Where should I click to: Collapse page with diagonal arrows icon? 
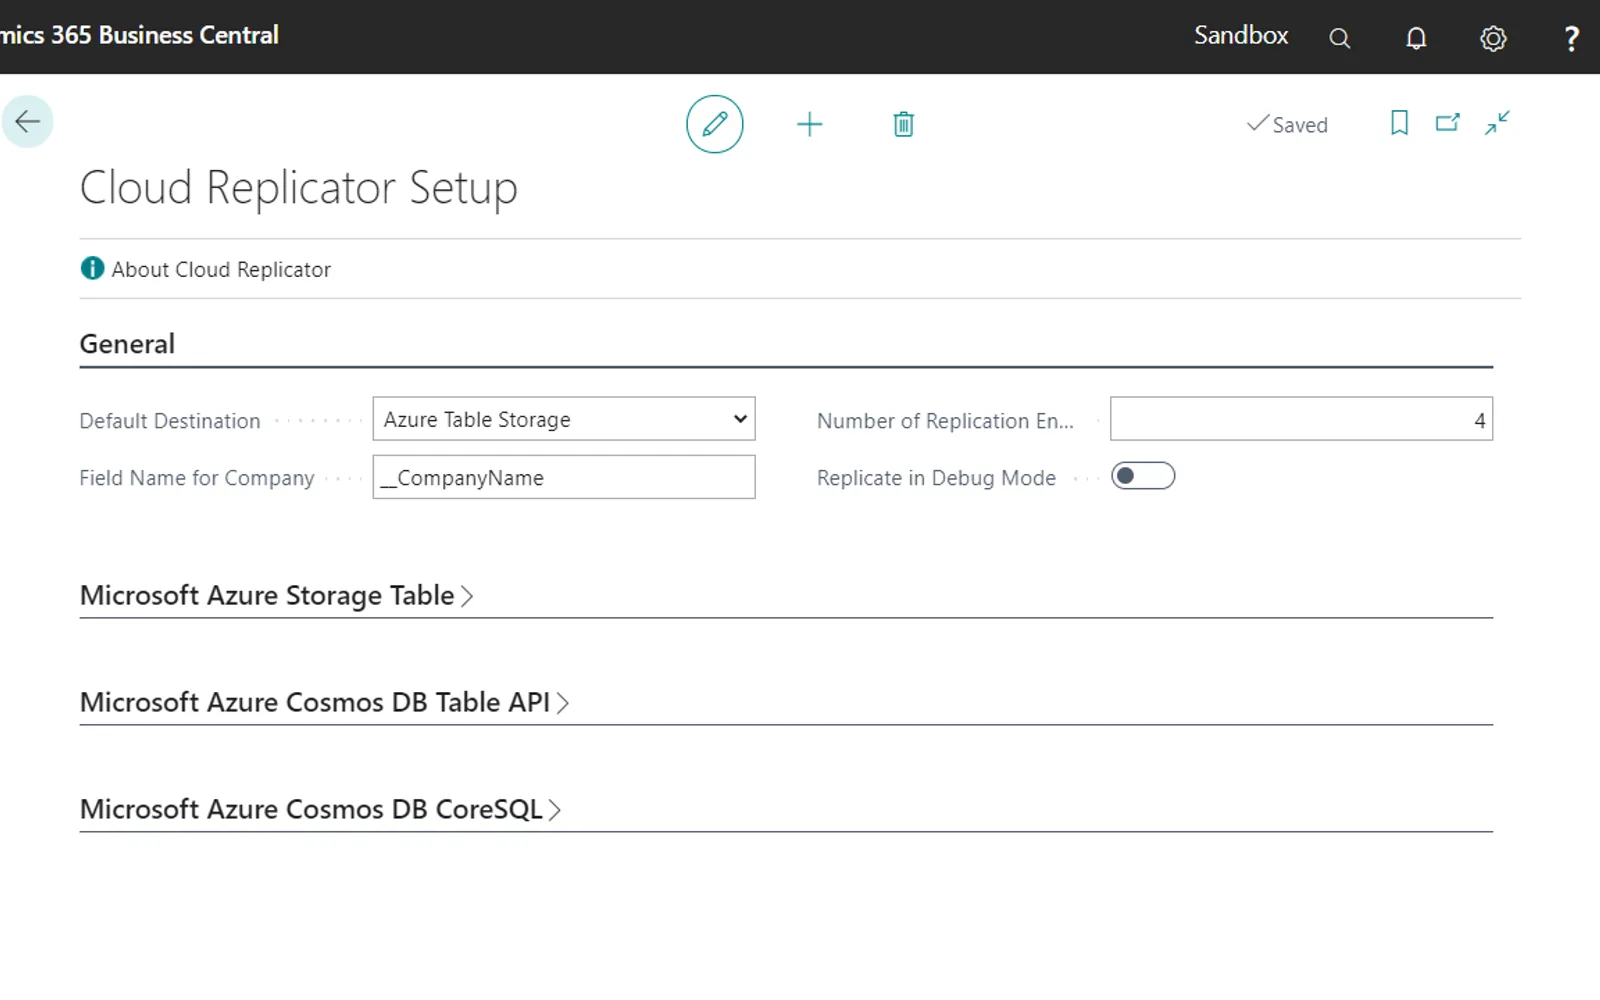[x=1497, y=123]
